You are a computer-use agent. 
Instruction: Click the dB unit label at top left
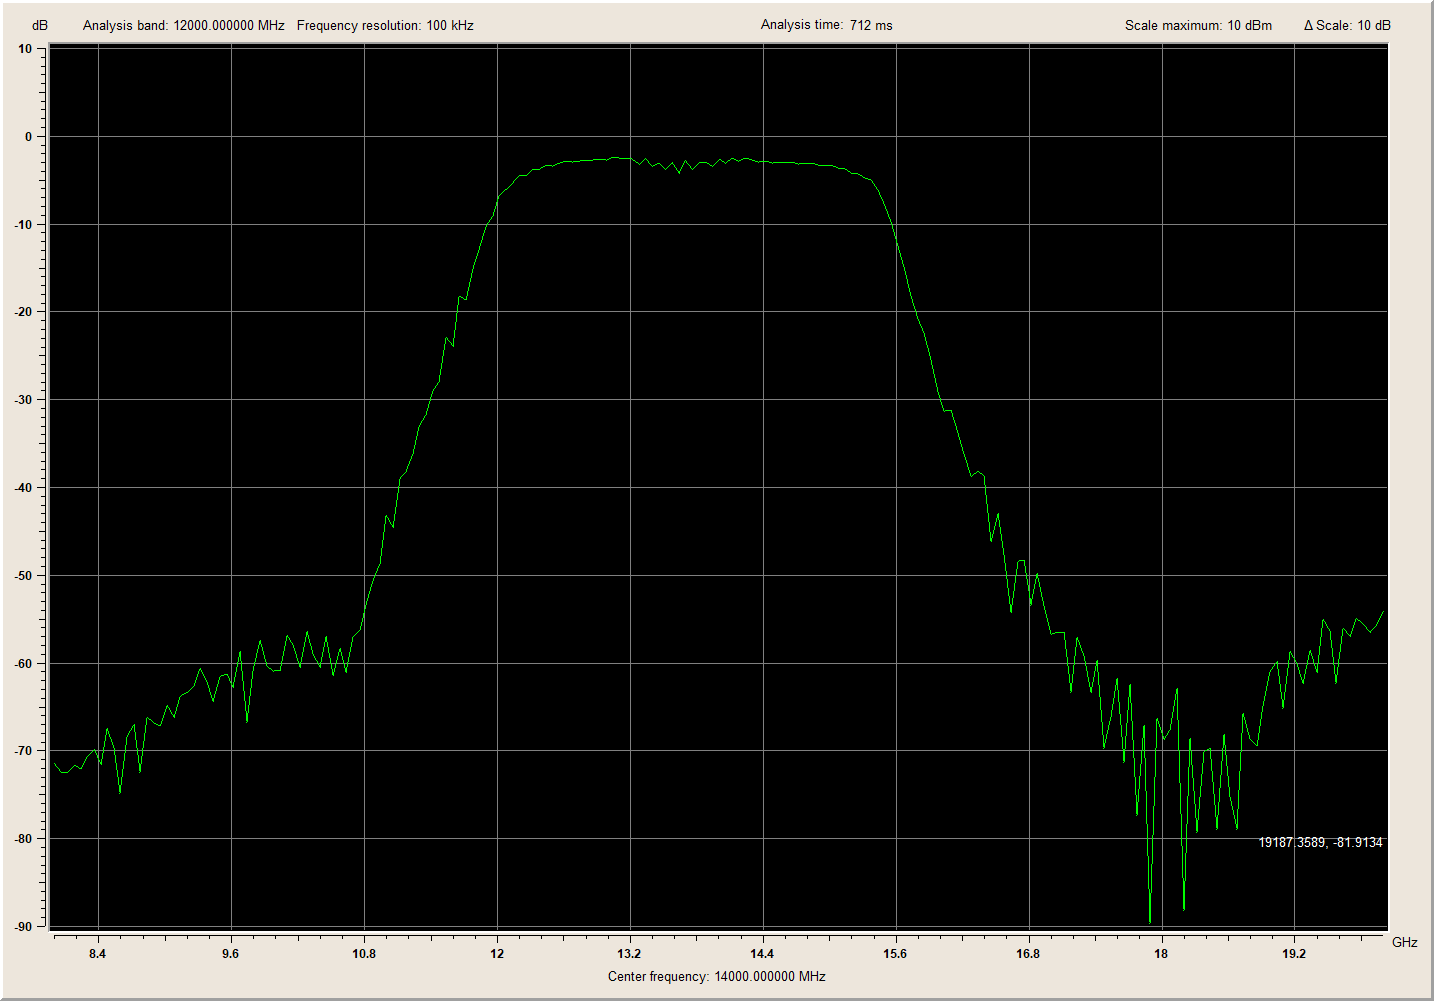40,25
